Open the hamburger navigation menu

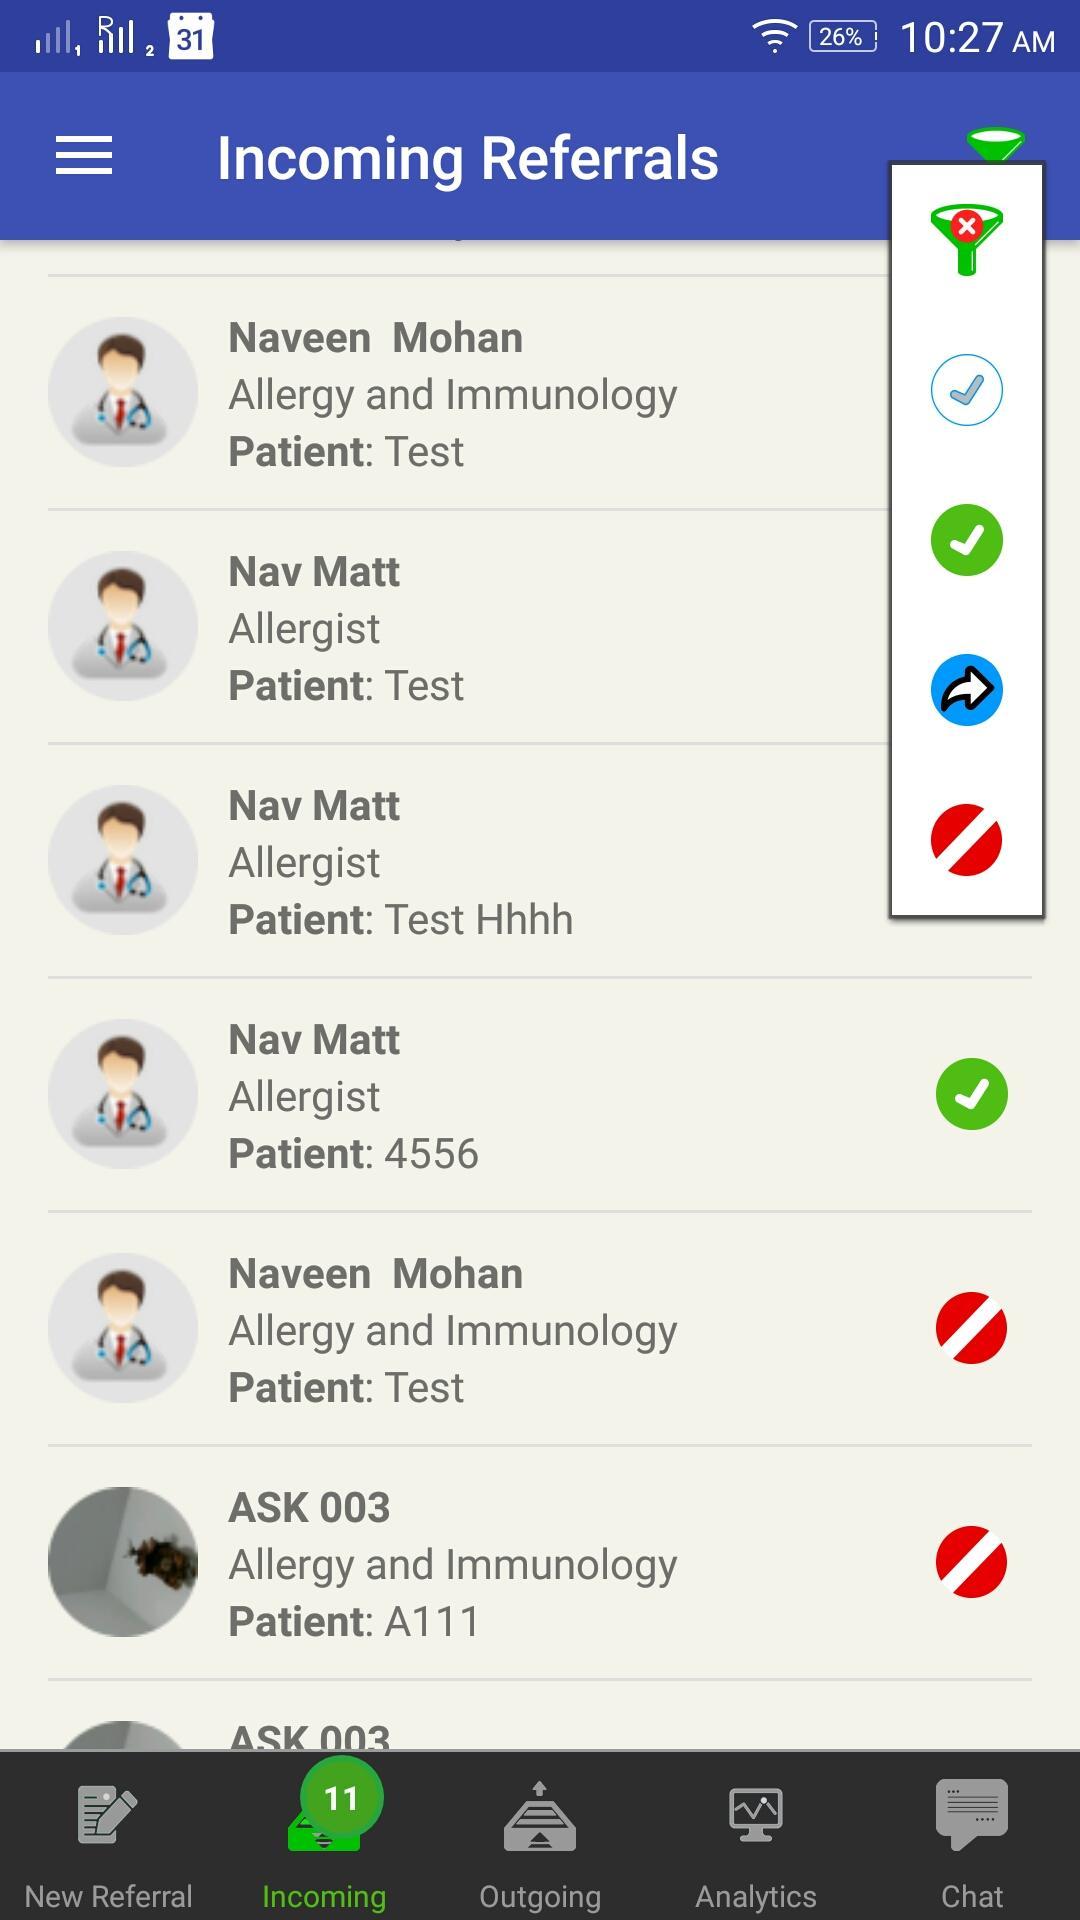[84, 156]
